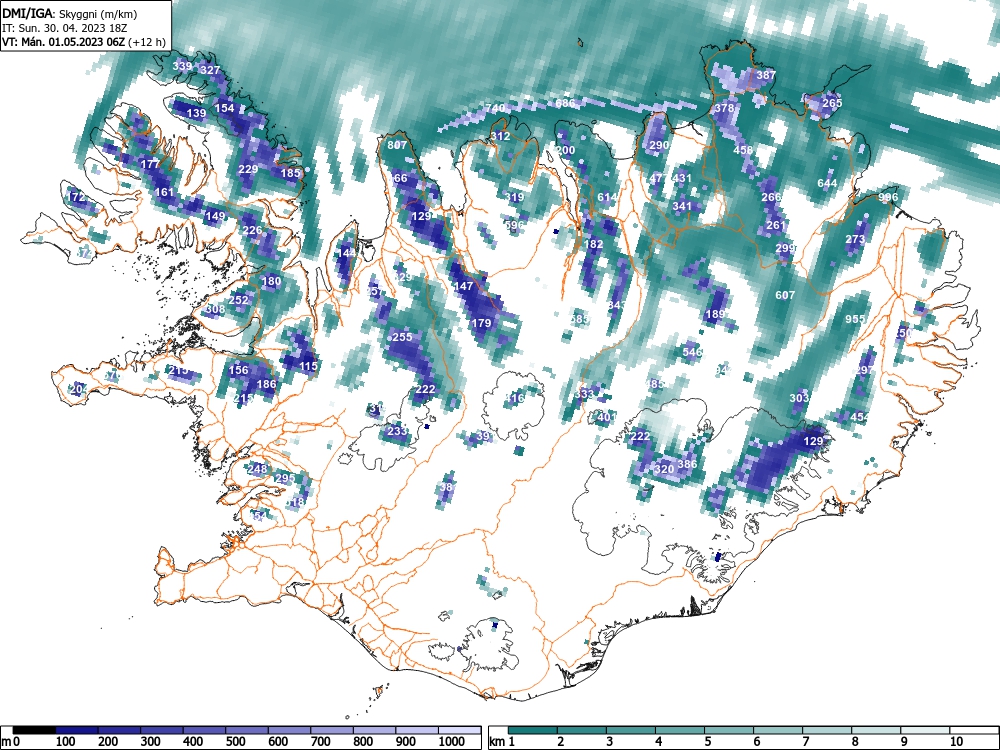Screen dimensions: 1000x750
Task: Select the 248 value in the southwest
Action: click(257, 469)
